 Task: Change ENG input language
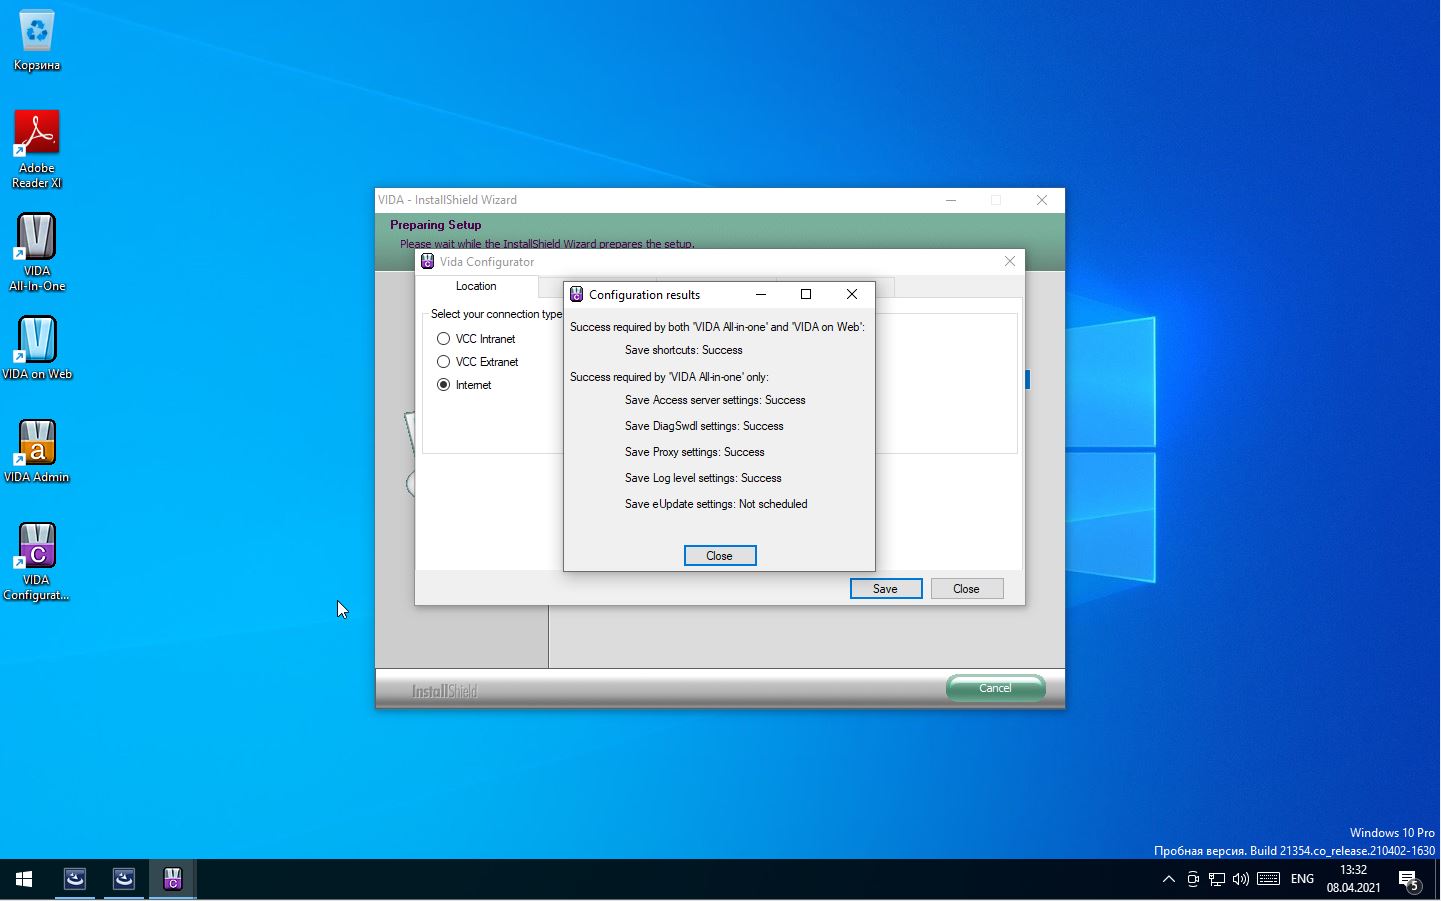point(1302,879)
